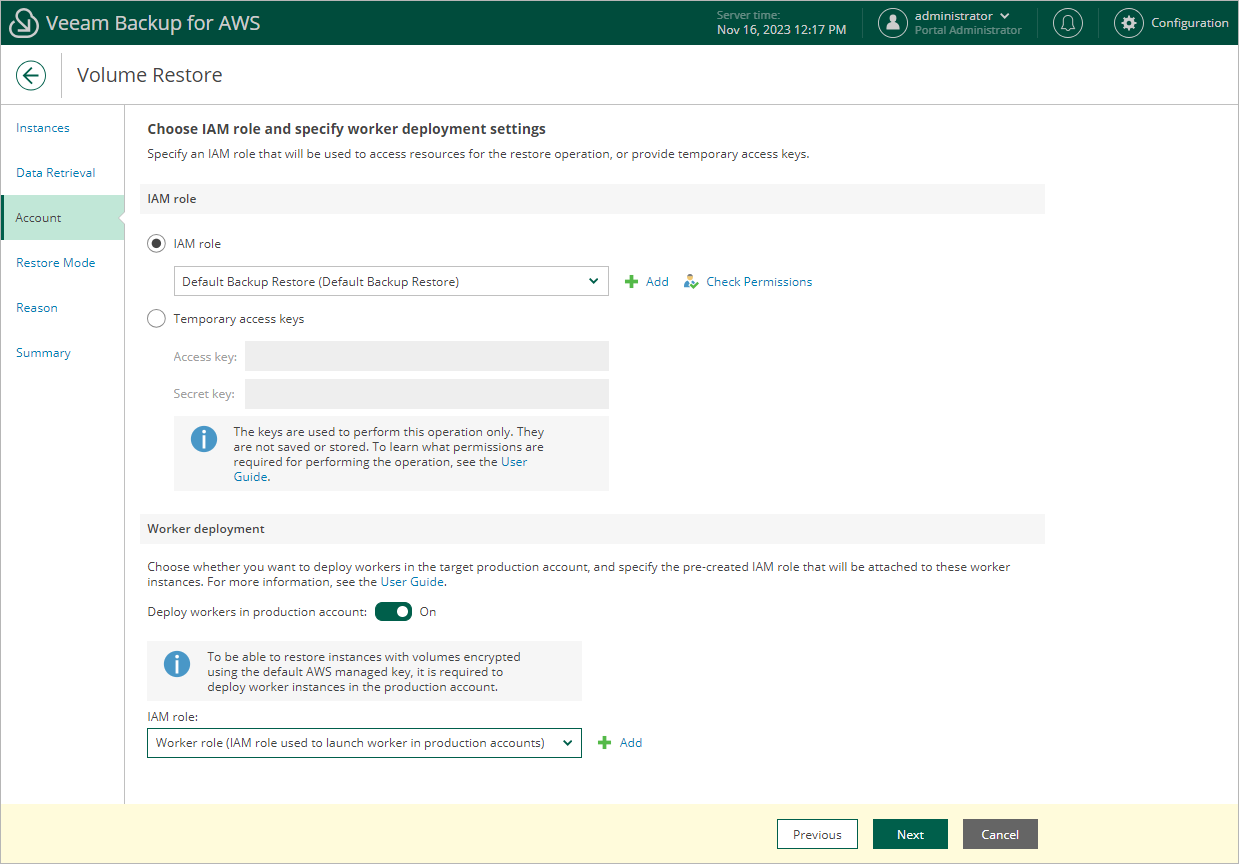Click the Configuration gear icon

tap(1129, 23)
